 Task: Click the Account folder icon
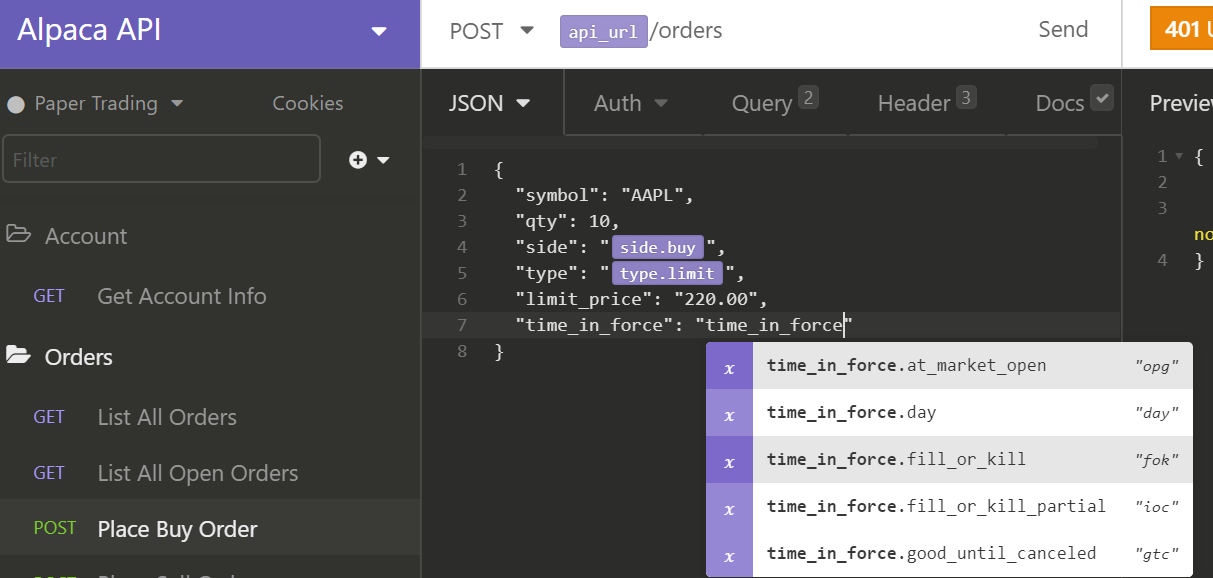point(21,235)
